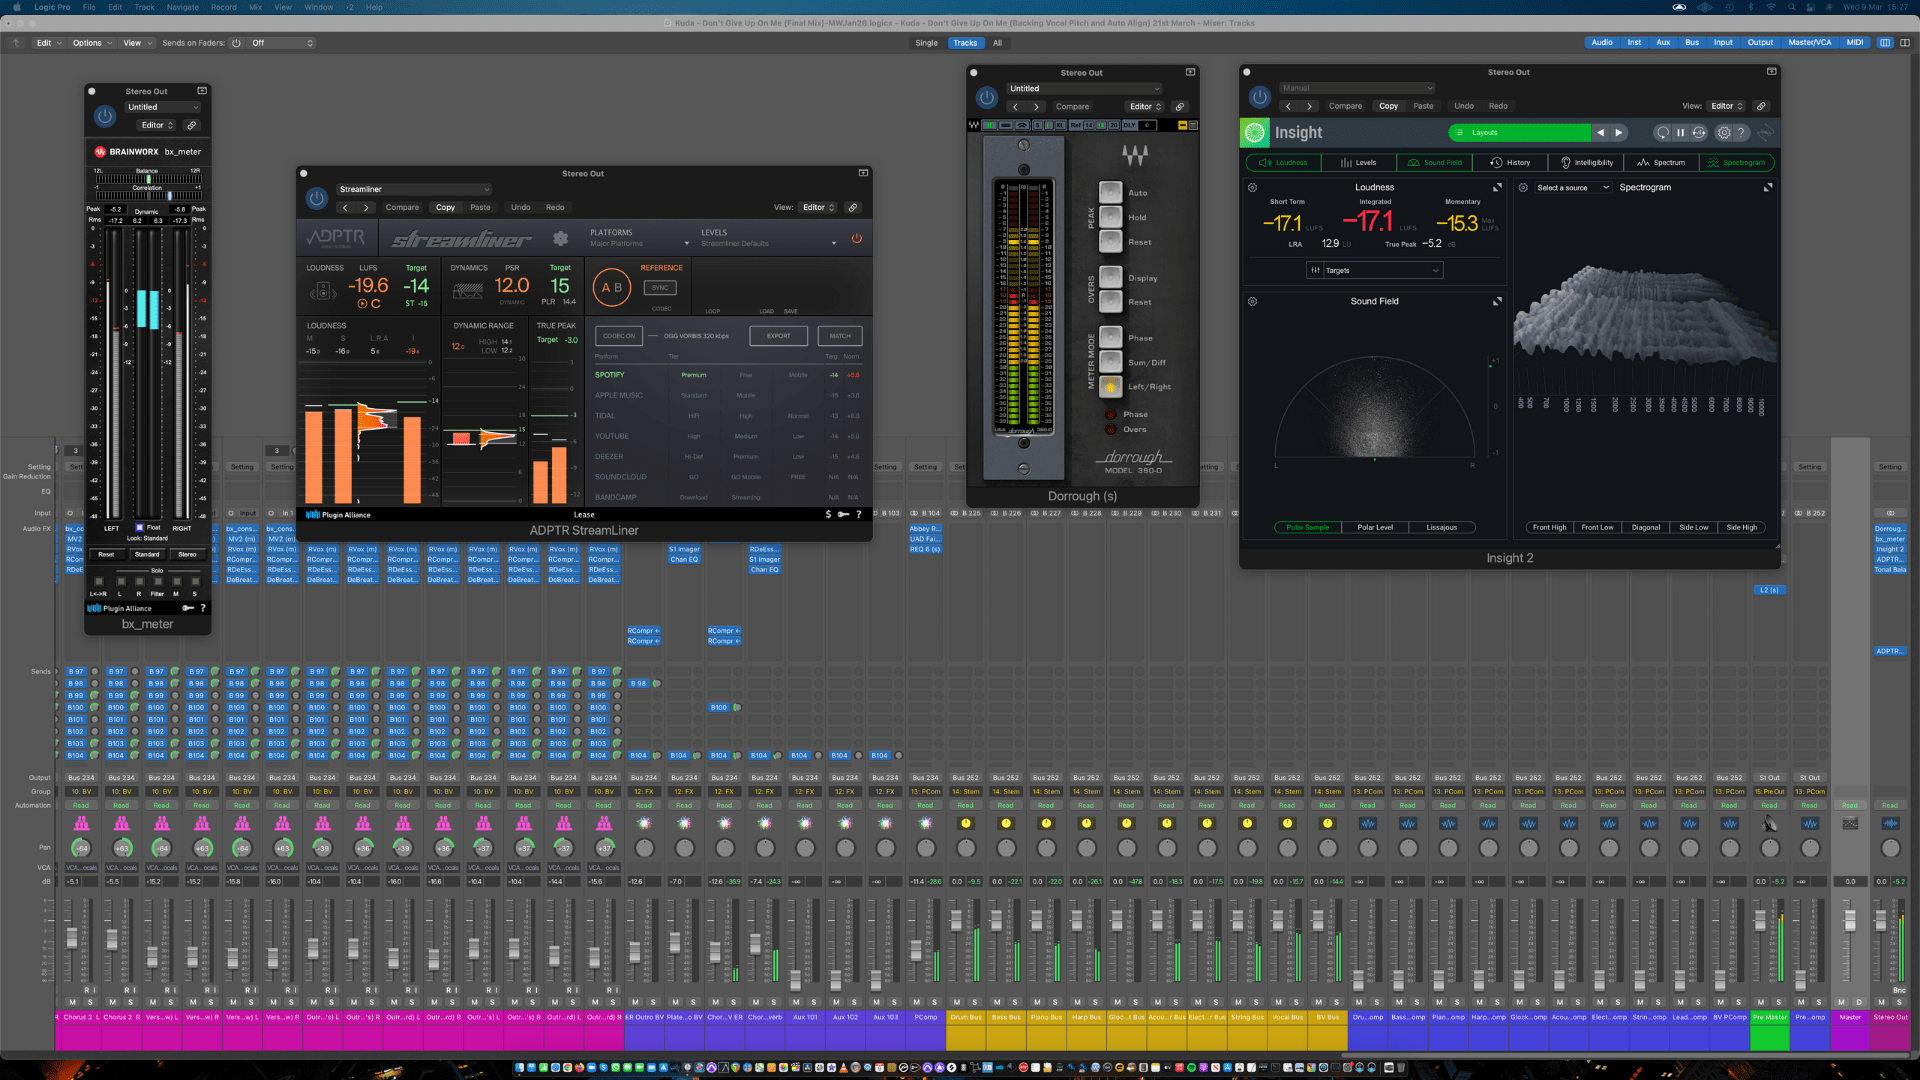The height and width of the screenshot is (1080, 1920).
Task: Toggle orange power icon in Streamliner
Action: (x=856, y=238)
